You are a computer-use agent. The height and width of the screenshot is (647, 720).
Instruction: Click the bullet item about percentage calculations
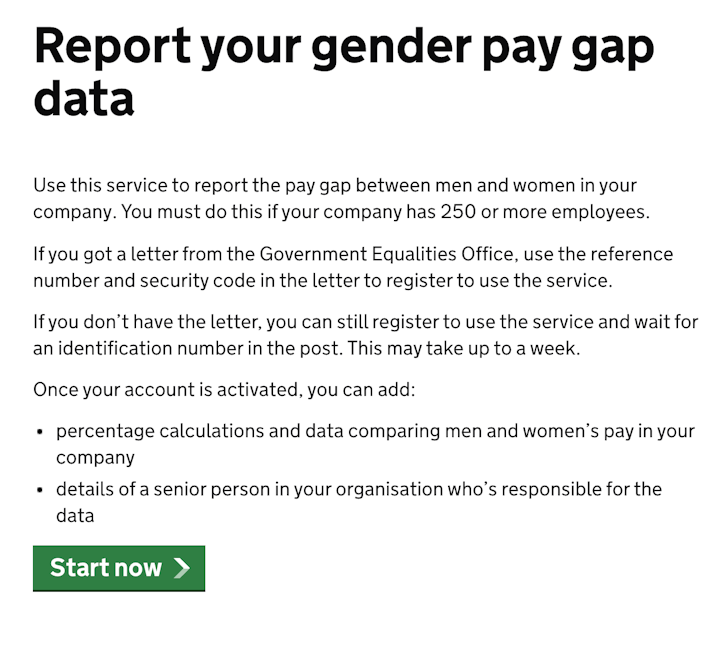pyautogui.click(x=375, y=444)
